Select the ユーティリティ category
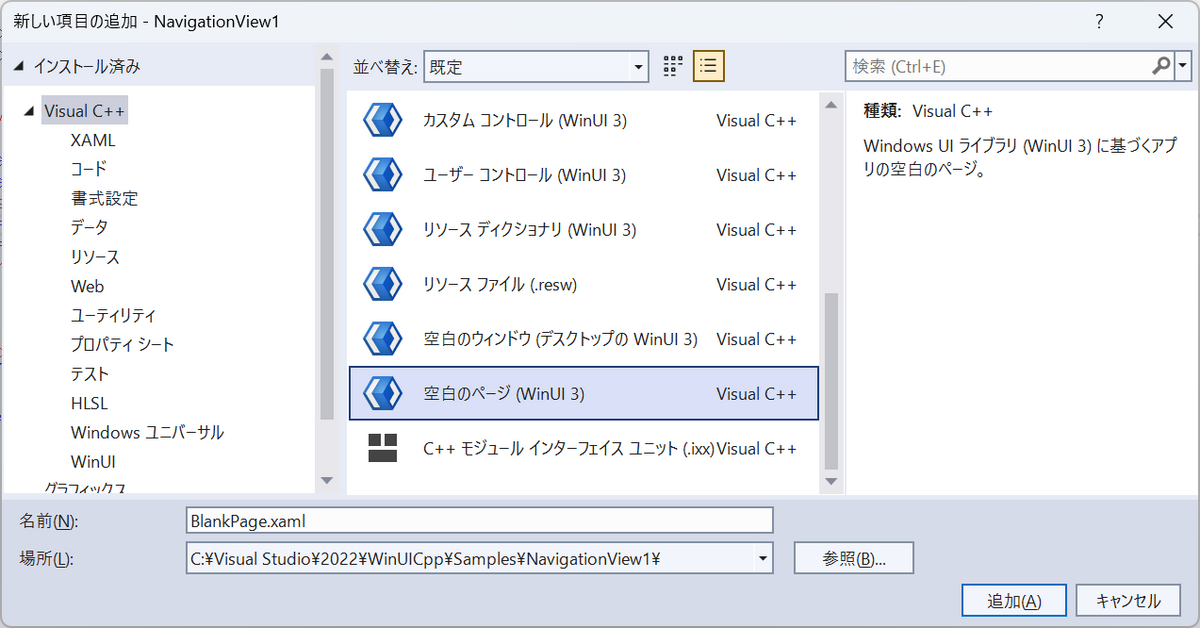This screenshot has width=1200, height=628. [113, 315]
